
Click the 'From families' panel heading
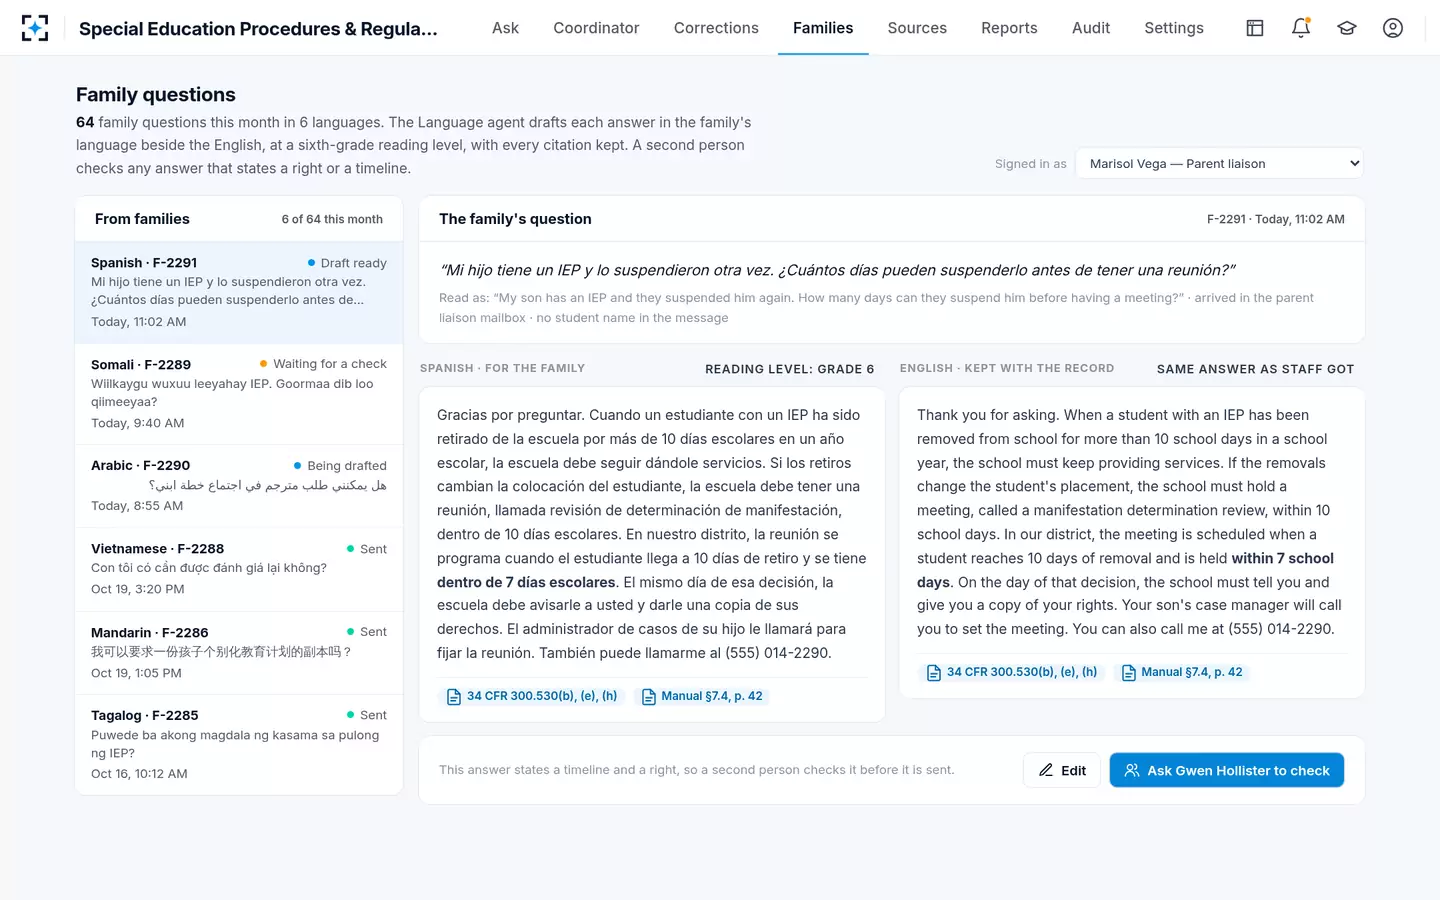[142, 219]
